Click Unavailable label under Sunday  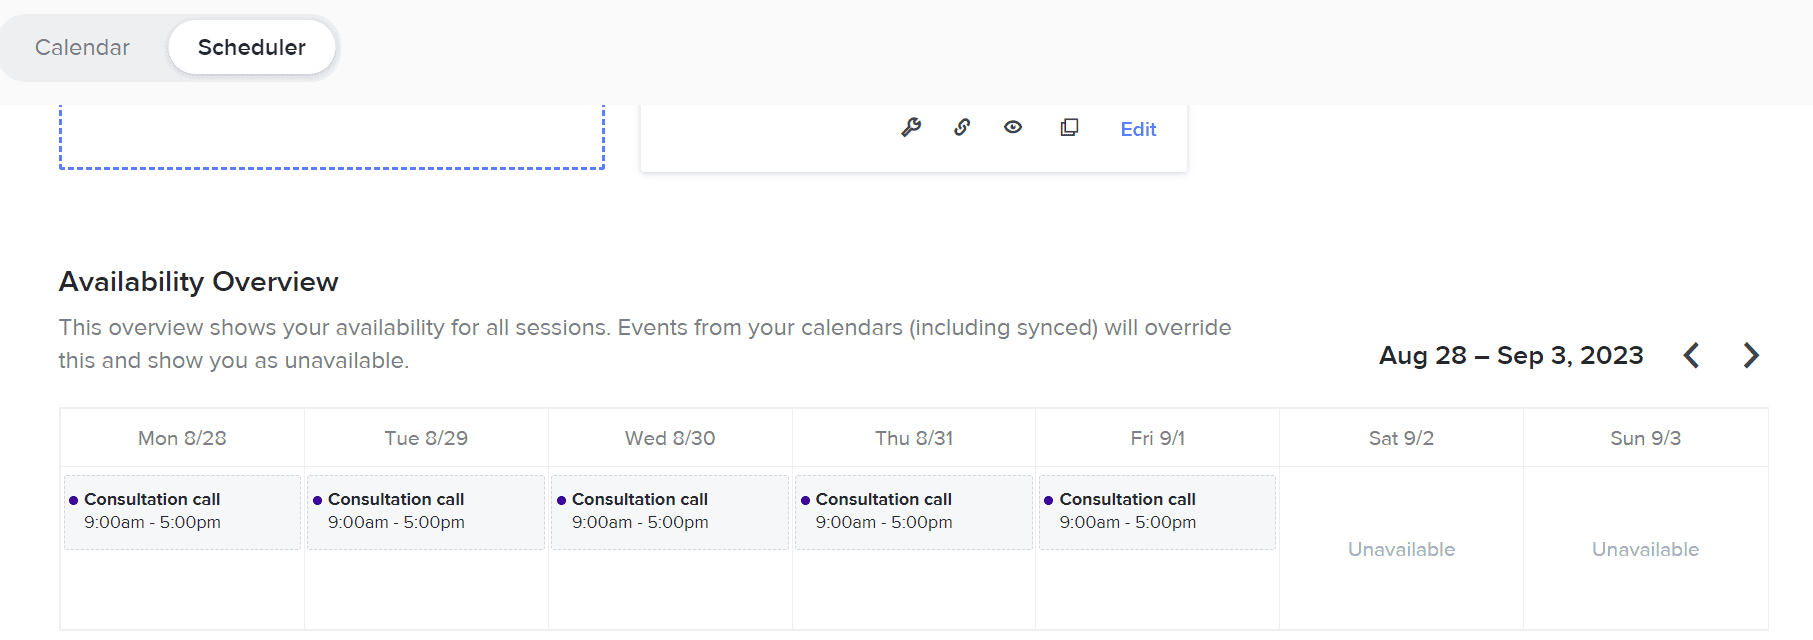pos(1645,549)
